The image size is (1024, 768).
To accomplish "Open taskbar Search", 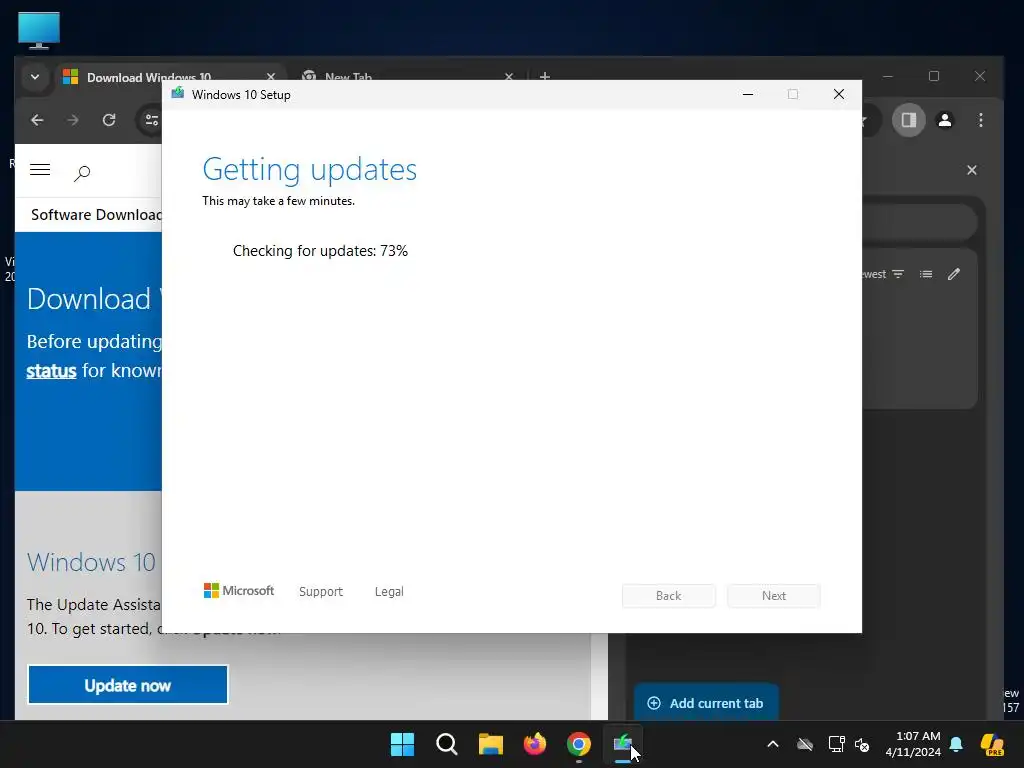I will click(x=447, y=744).
